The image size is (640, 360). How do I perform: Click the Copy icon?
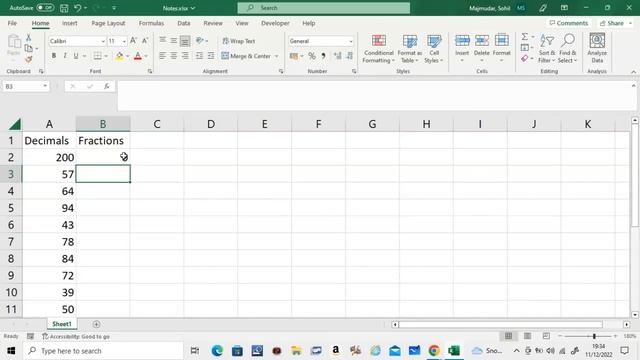coord(29,48)
